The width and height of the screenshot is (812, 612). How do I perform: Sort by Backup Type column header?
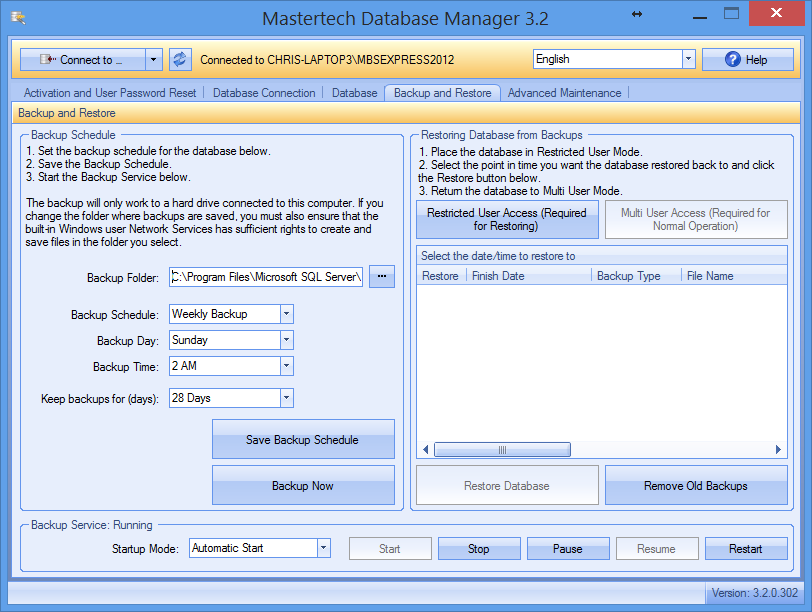tap(636, 276)
